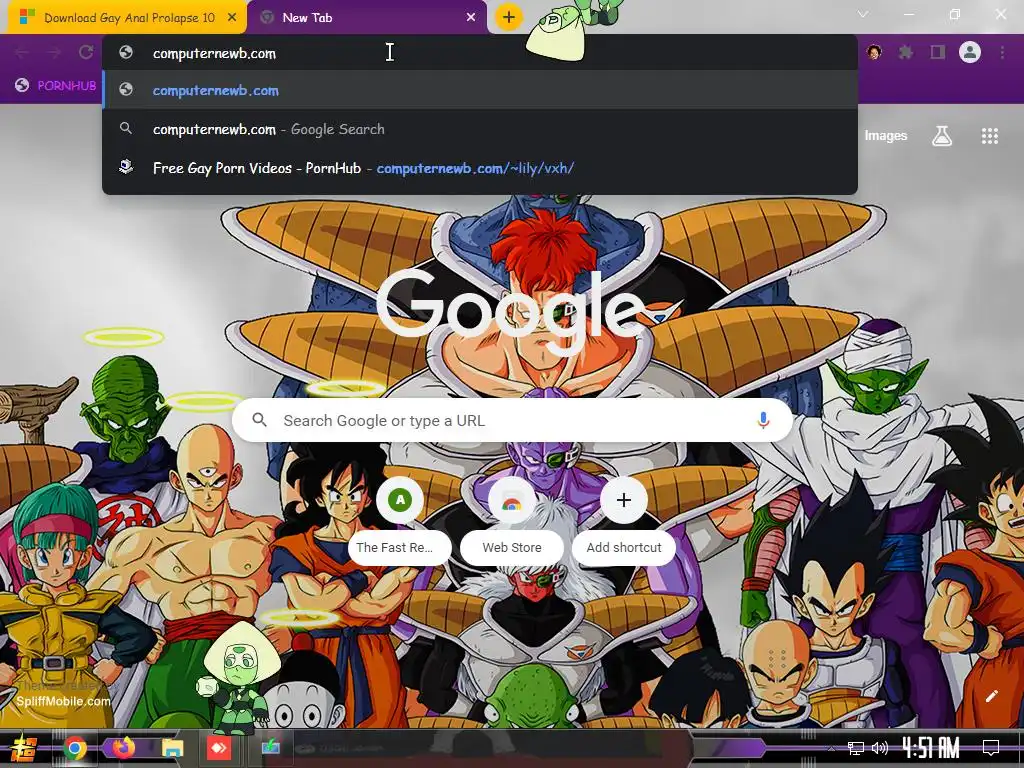Select the ~lily/vxh/ history suggestion
The width and height of the screenshot is (1024, 768).
480,168
